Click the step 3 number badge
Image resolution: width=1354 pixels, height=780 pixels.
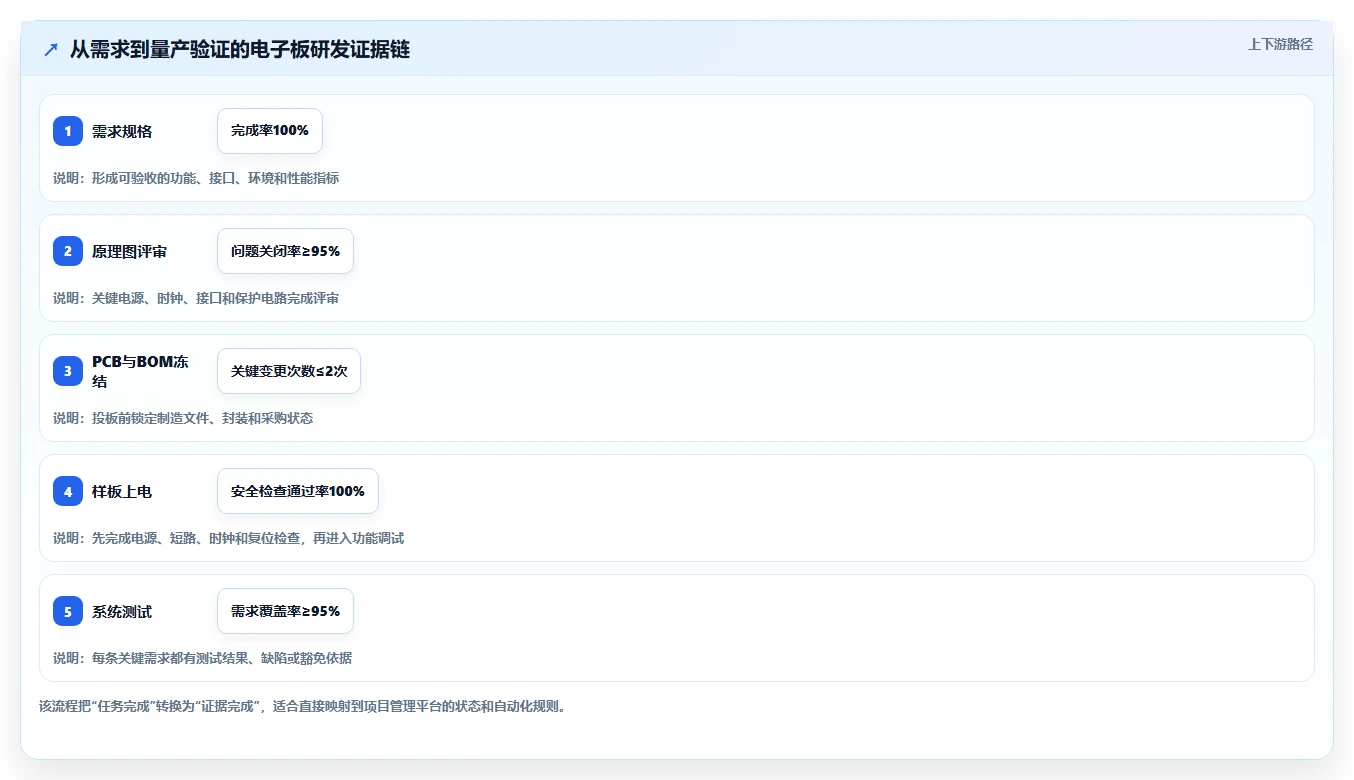pyautogui.click(x=68, y=371)
